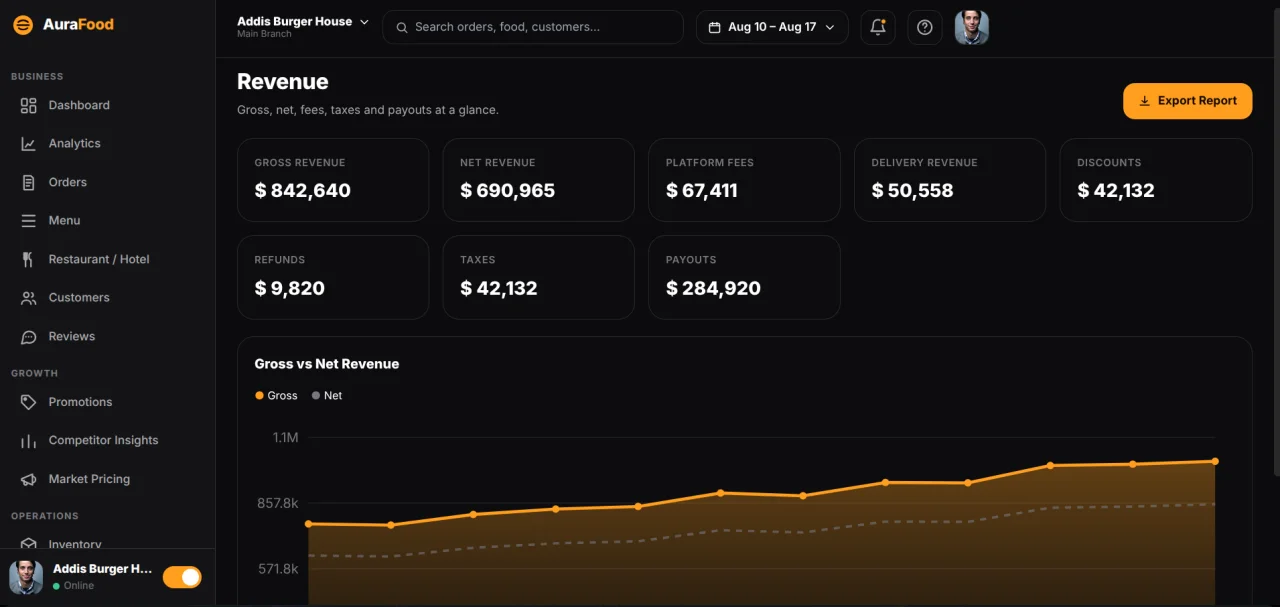Click the Net Revenue $690,965 card
Screen dimensions: 1280x607
(539, 180)
